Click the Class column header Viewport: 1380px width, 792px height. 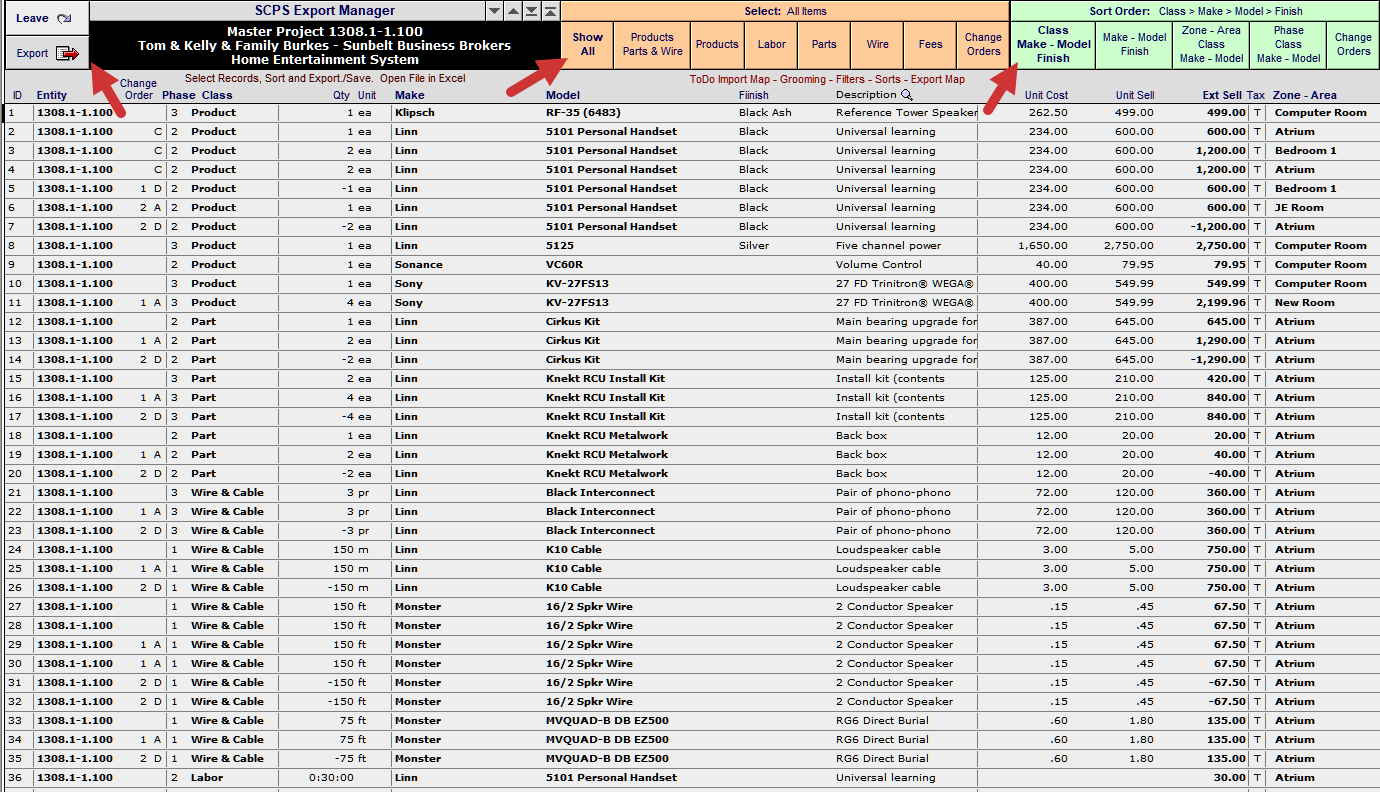pyautogui.click(x=217, y=96)
